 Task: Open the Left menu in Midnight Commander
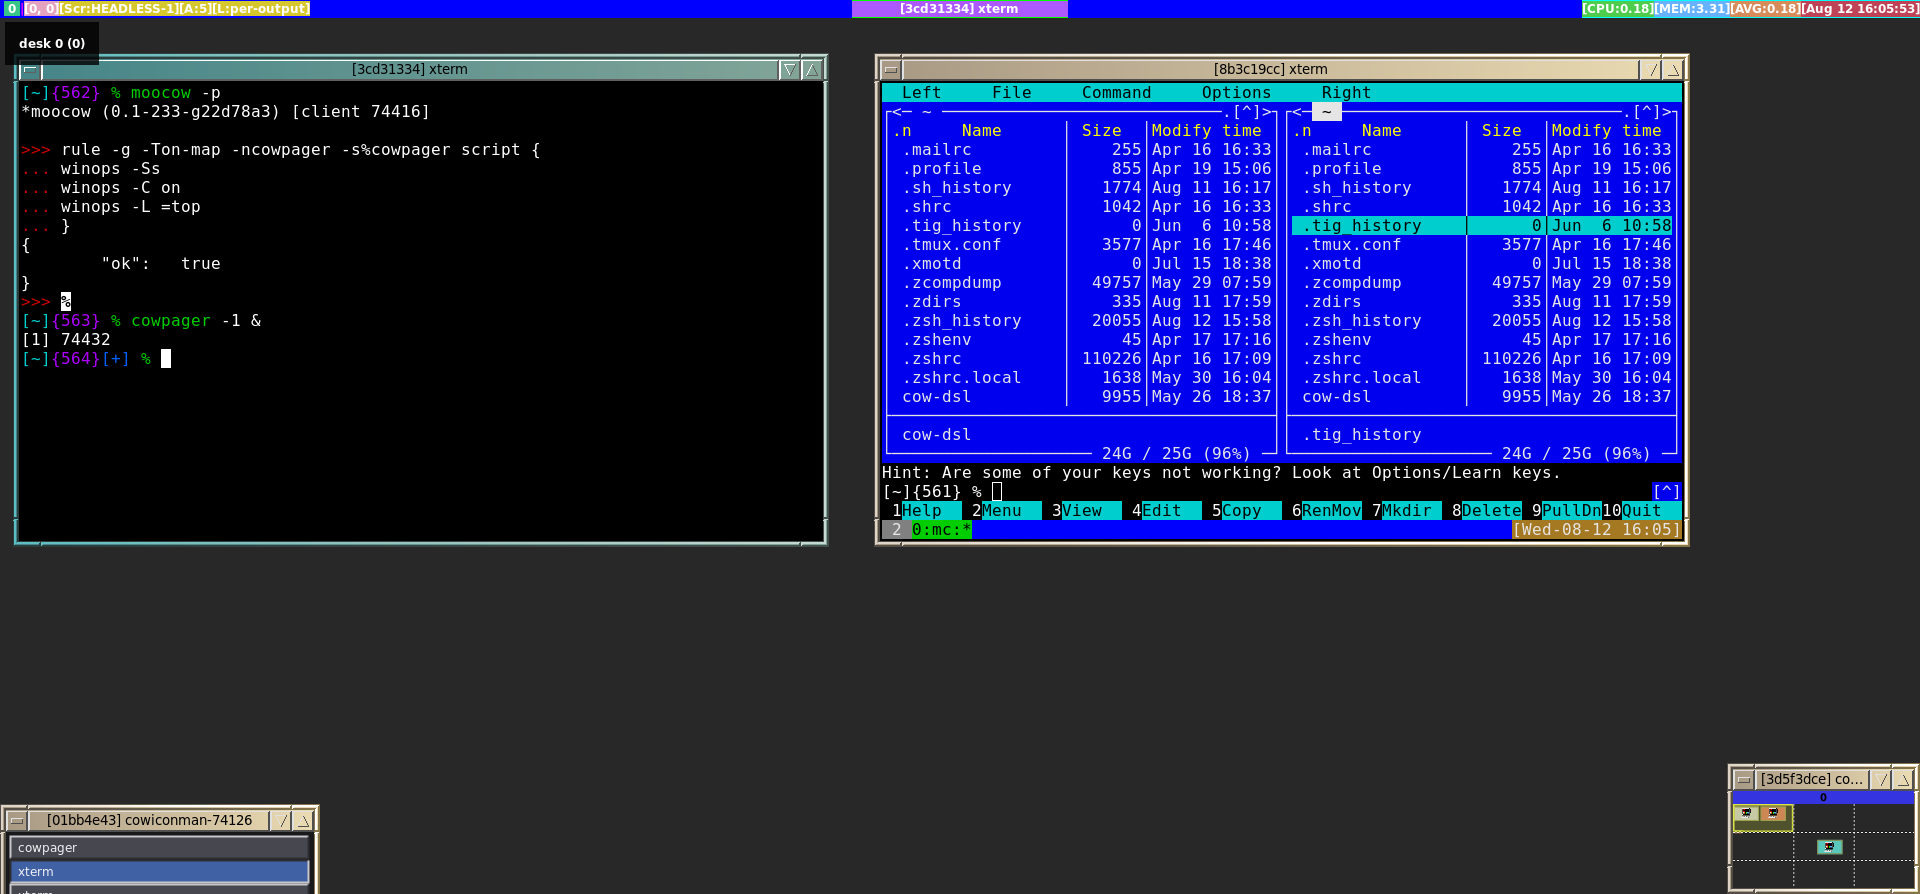(921, 93)
